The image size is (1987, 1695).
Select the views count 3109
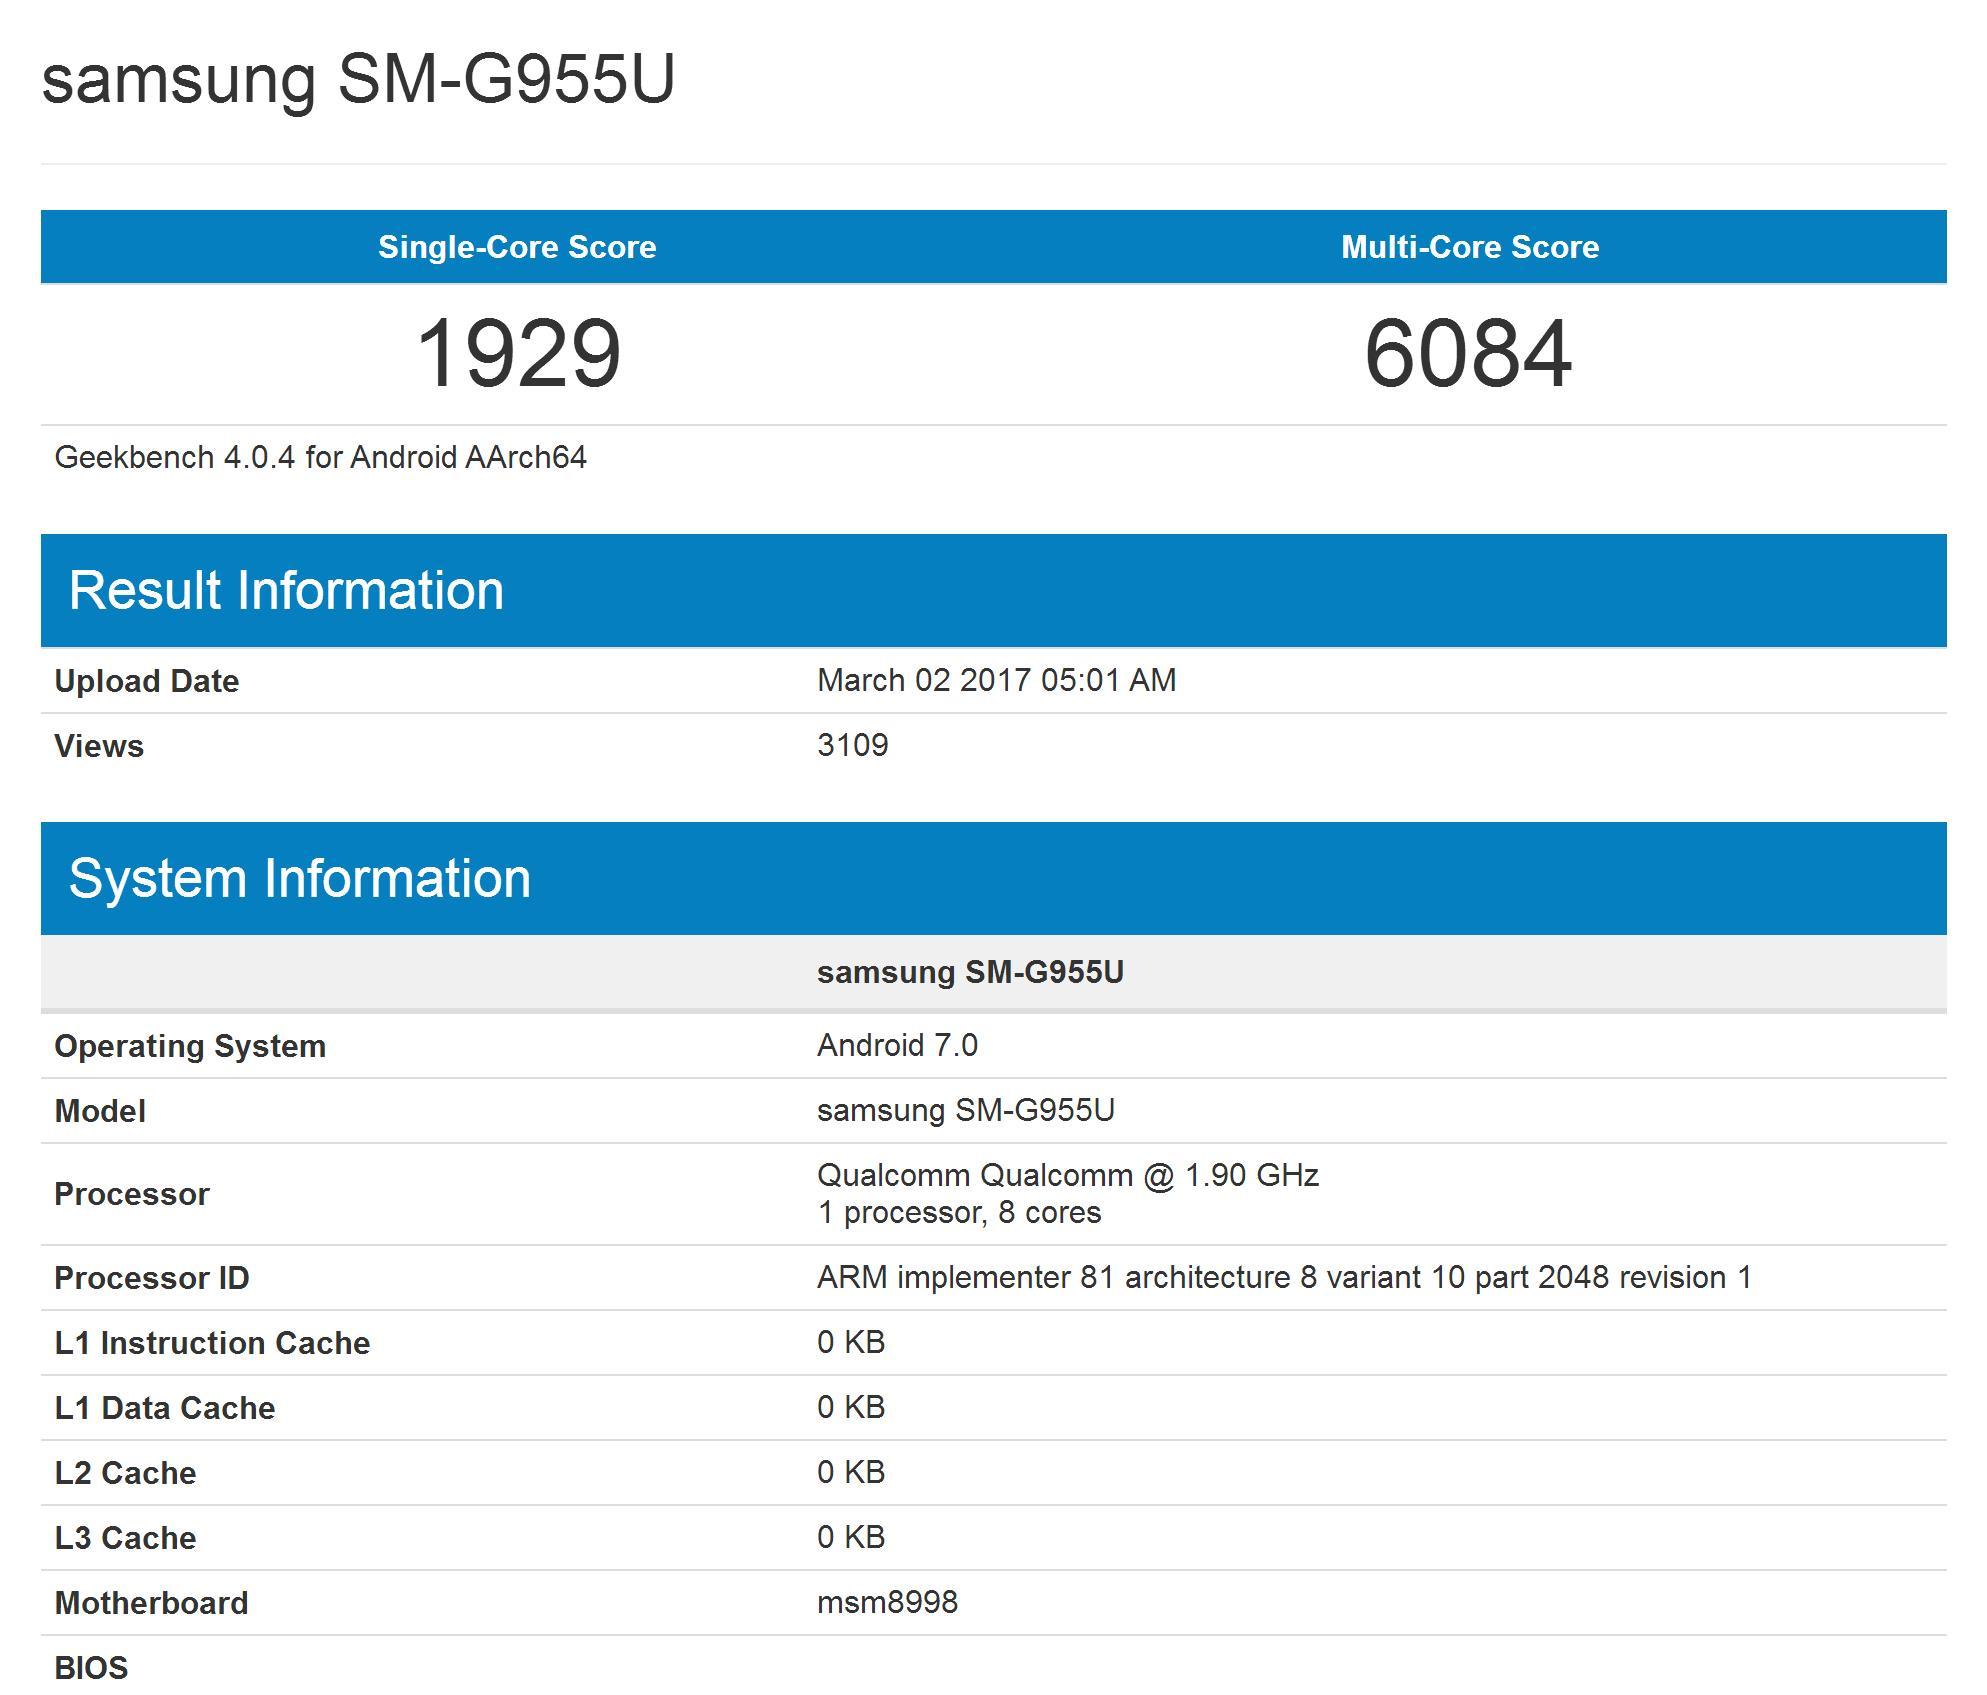(852, 745)
